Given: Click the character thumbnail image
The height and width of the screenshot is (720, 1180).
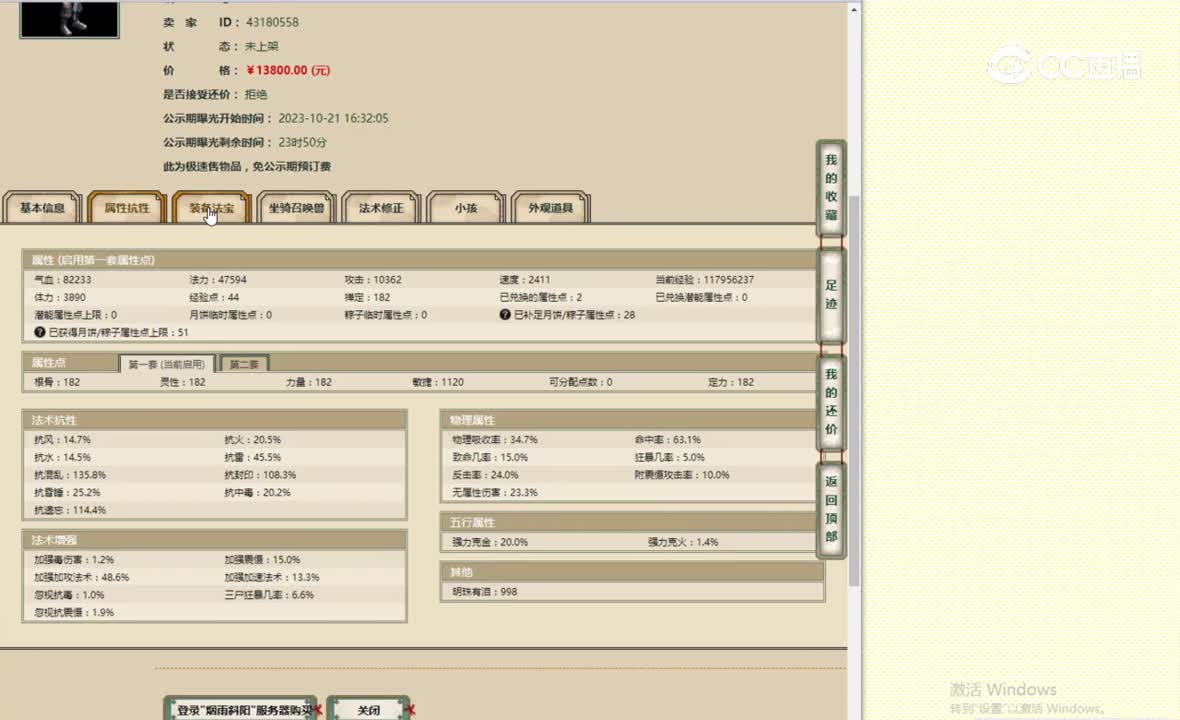Looking at the screenshot, I should (x=69, y=19).
